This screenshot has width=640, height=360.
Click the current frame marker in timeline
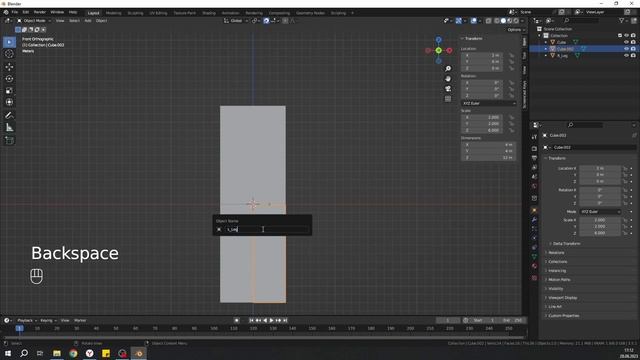coord(19,328)
